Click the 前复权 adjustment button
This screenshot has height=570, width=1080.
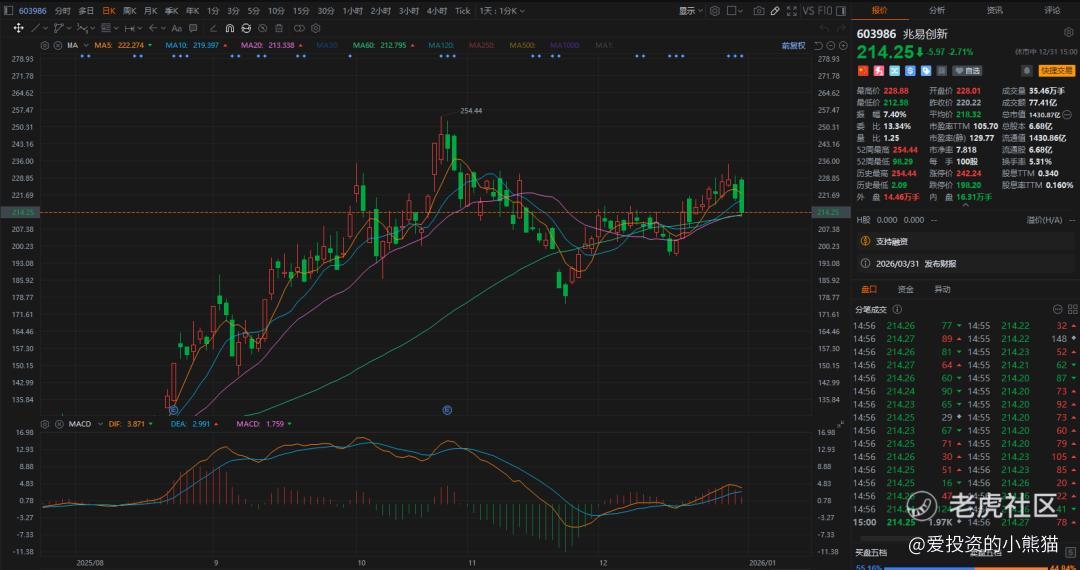(793, 45)
